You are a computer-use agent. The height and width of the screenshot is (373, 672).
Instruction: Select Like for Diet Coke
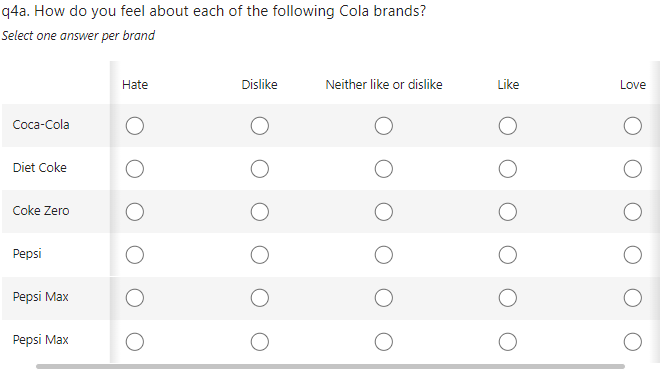[508, 169]
